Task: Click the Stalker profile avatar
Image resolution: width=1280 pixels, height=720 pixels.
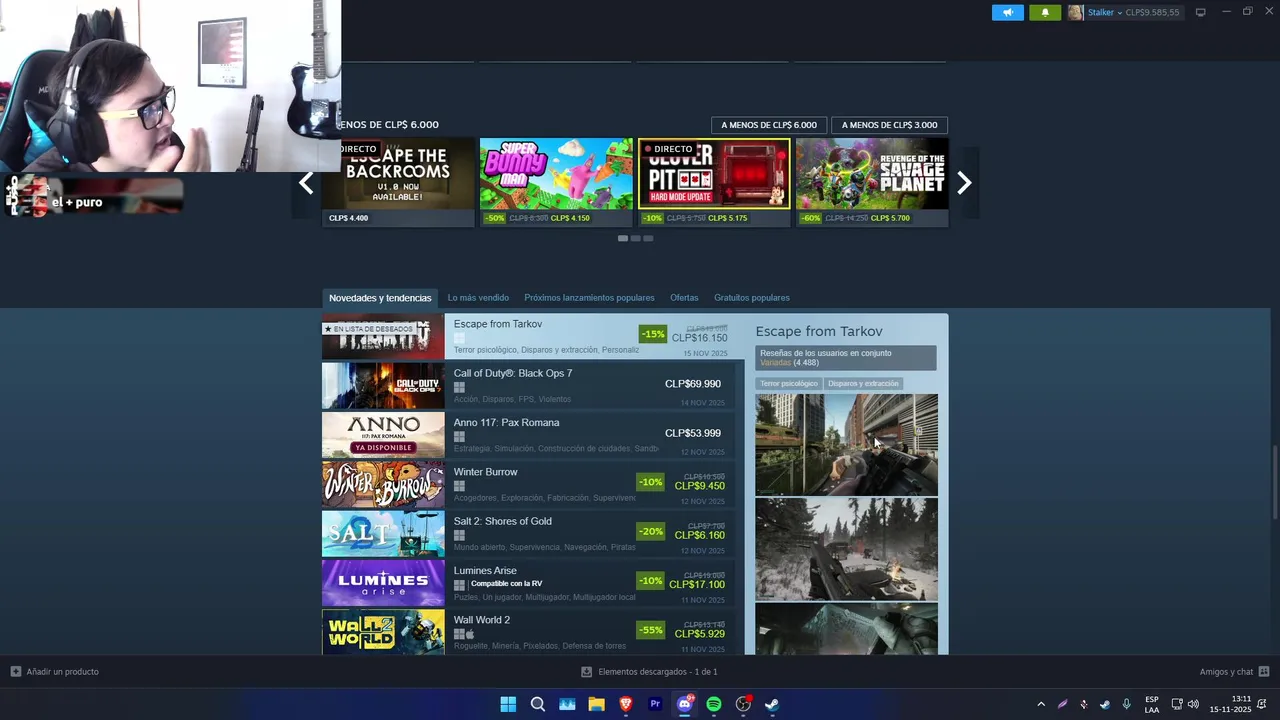Action: point(1076,12)
